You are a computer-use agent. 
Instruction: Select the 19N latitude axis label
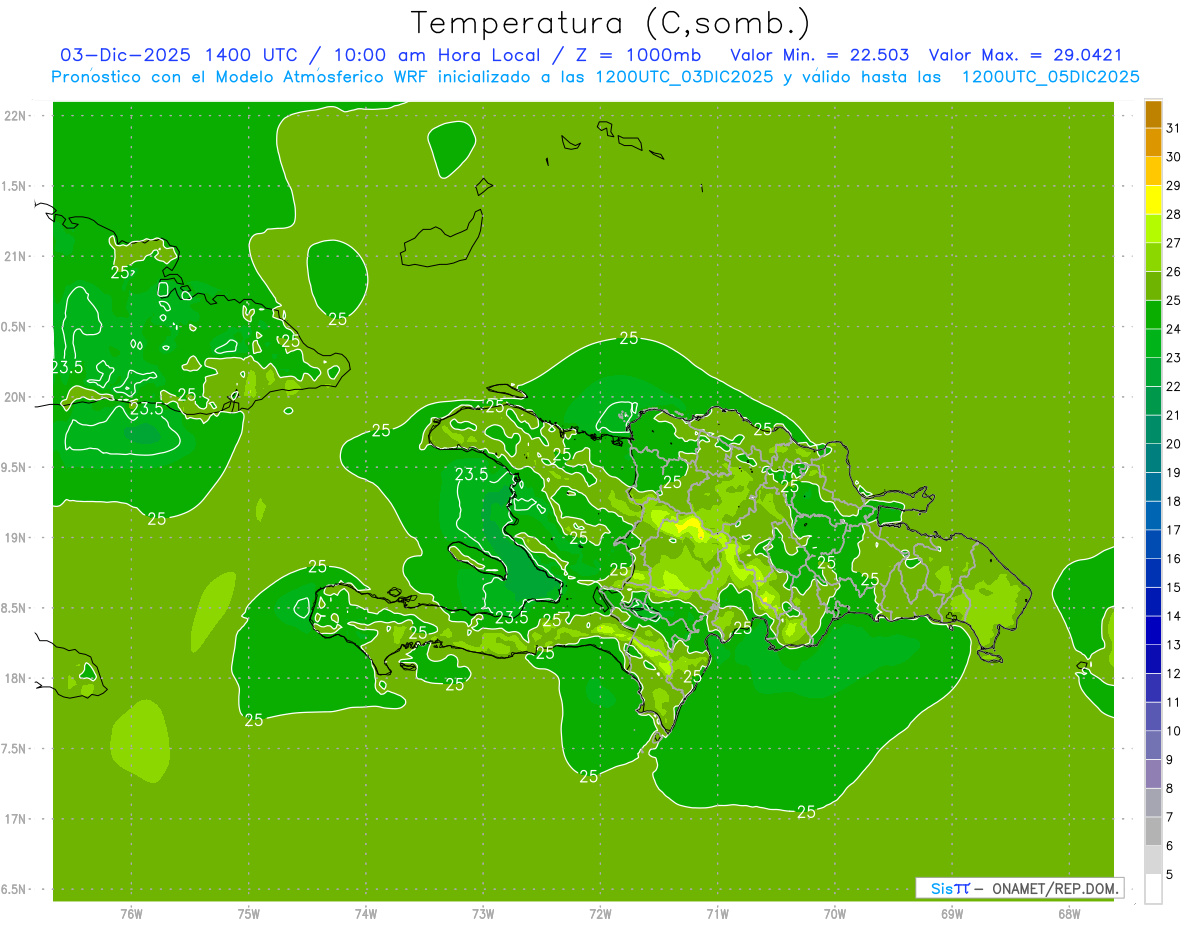(x=16, y=538)
